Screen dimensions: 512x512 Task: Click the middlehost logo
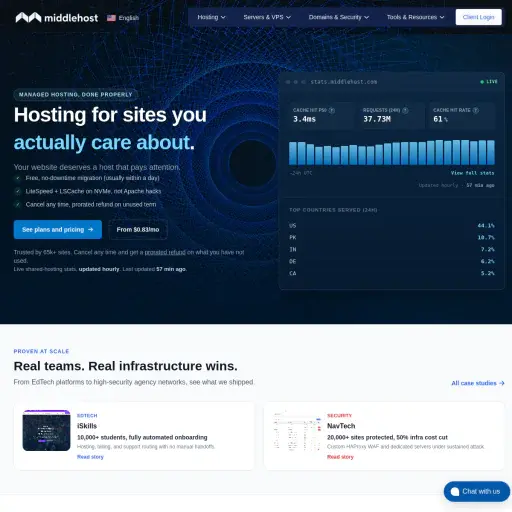(57, 18)
